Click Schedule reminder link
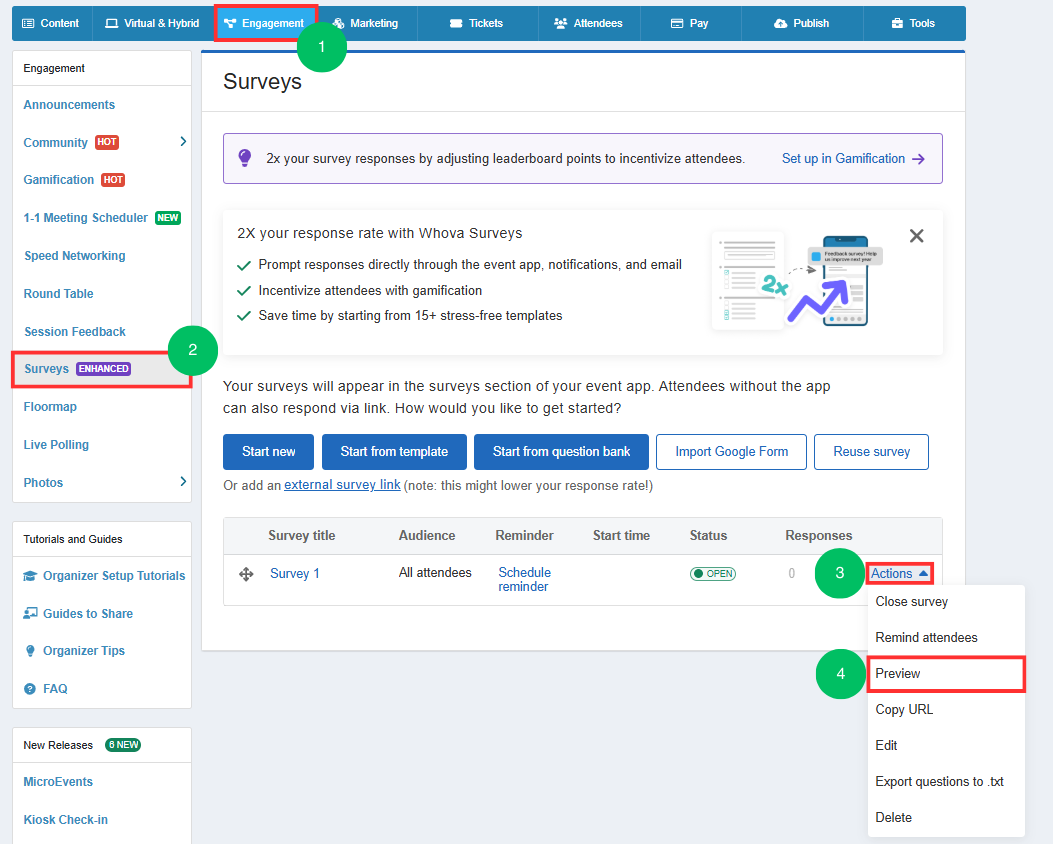Image resolution: width=1053 pixels, height=844 pixels. click(524, 579)
